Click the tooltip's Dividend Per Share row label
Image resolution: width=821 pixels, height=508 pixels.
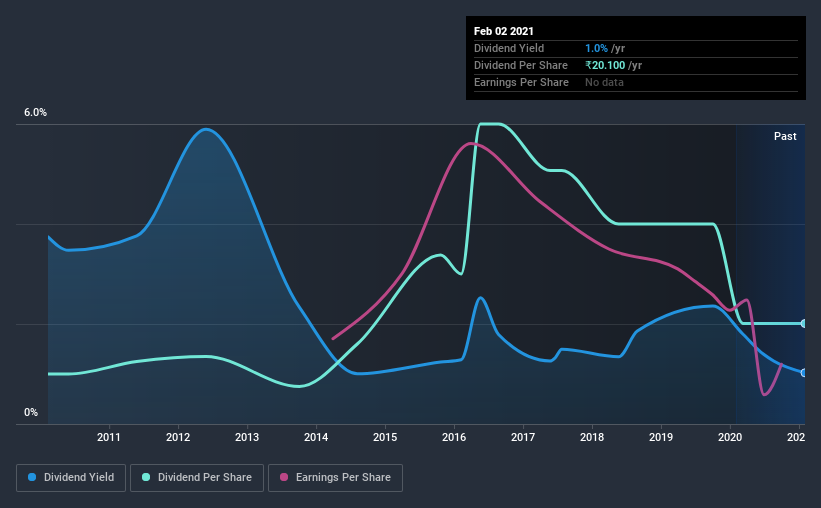point(520,65)
